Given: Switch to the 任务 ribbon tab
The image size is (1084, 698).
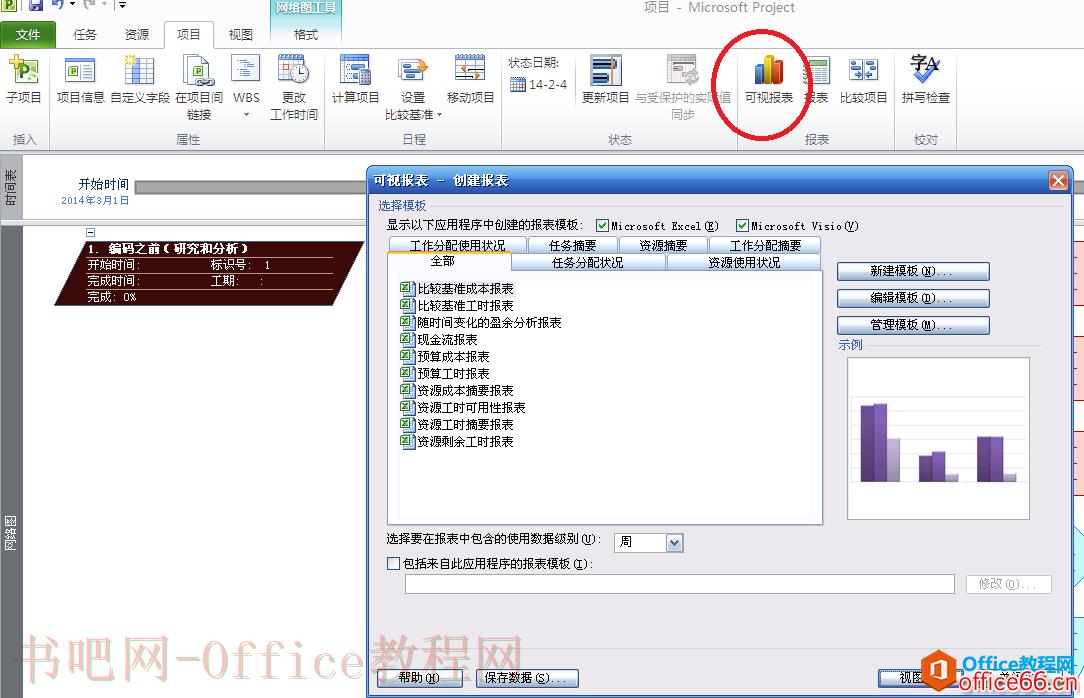Looking at the screenshot, I should (x=84, y=35).
